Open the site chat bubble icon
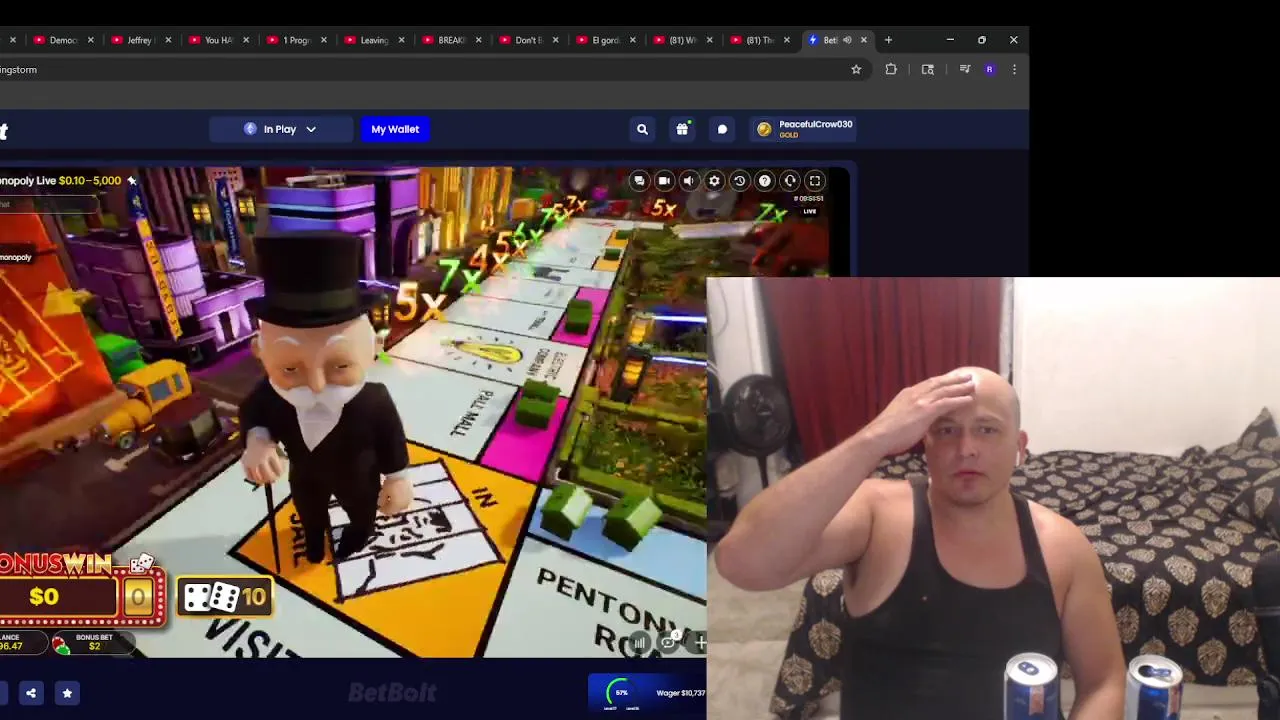The width and height of the screenshot is (1280, 720). click(x=722, y=129)
